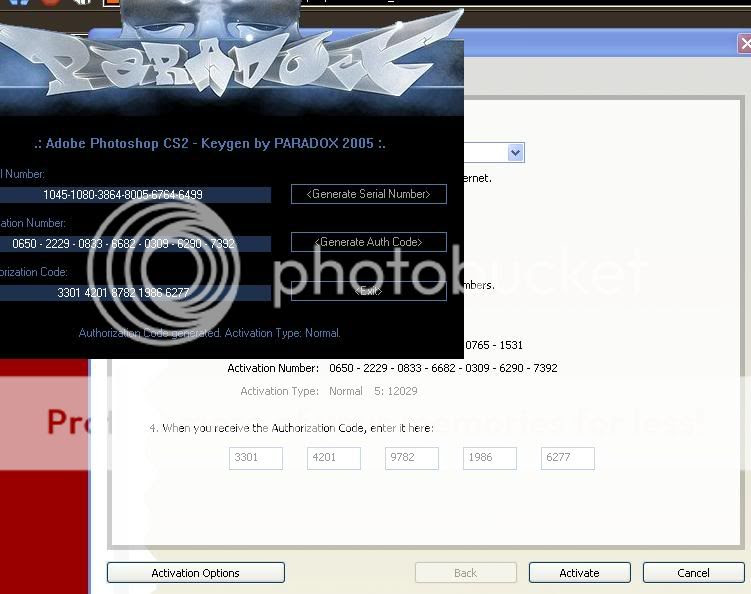The height and width of the screenshot is (594, 751).
Task: Select the Activation Number value text
Action: click(x=443, y=368)
